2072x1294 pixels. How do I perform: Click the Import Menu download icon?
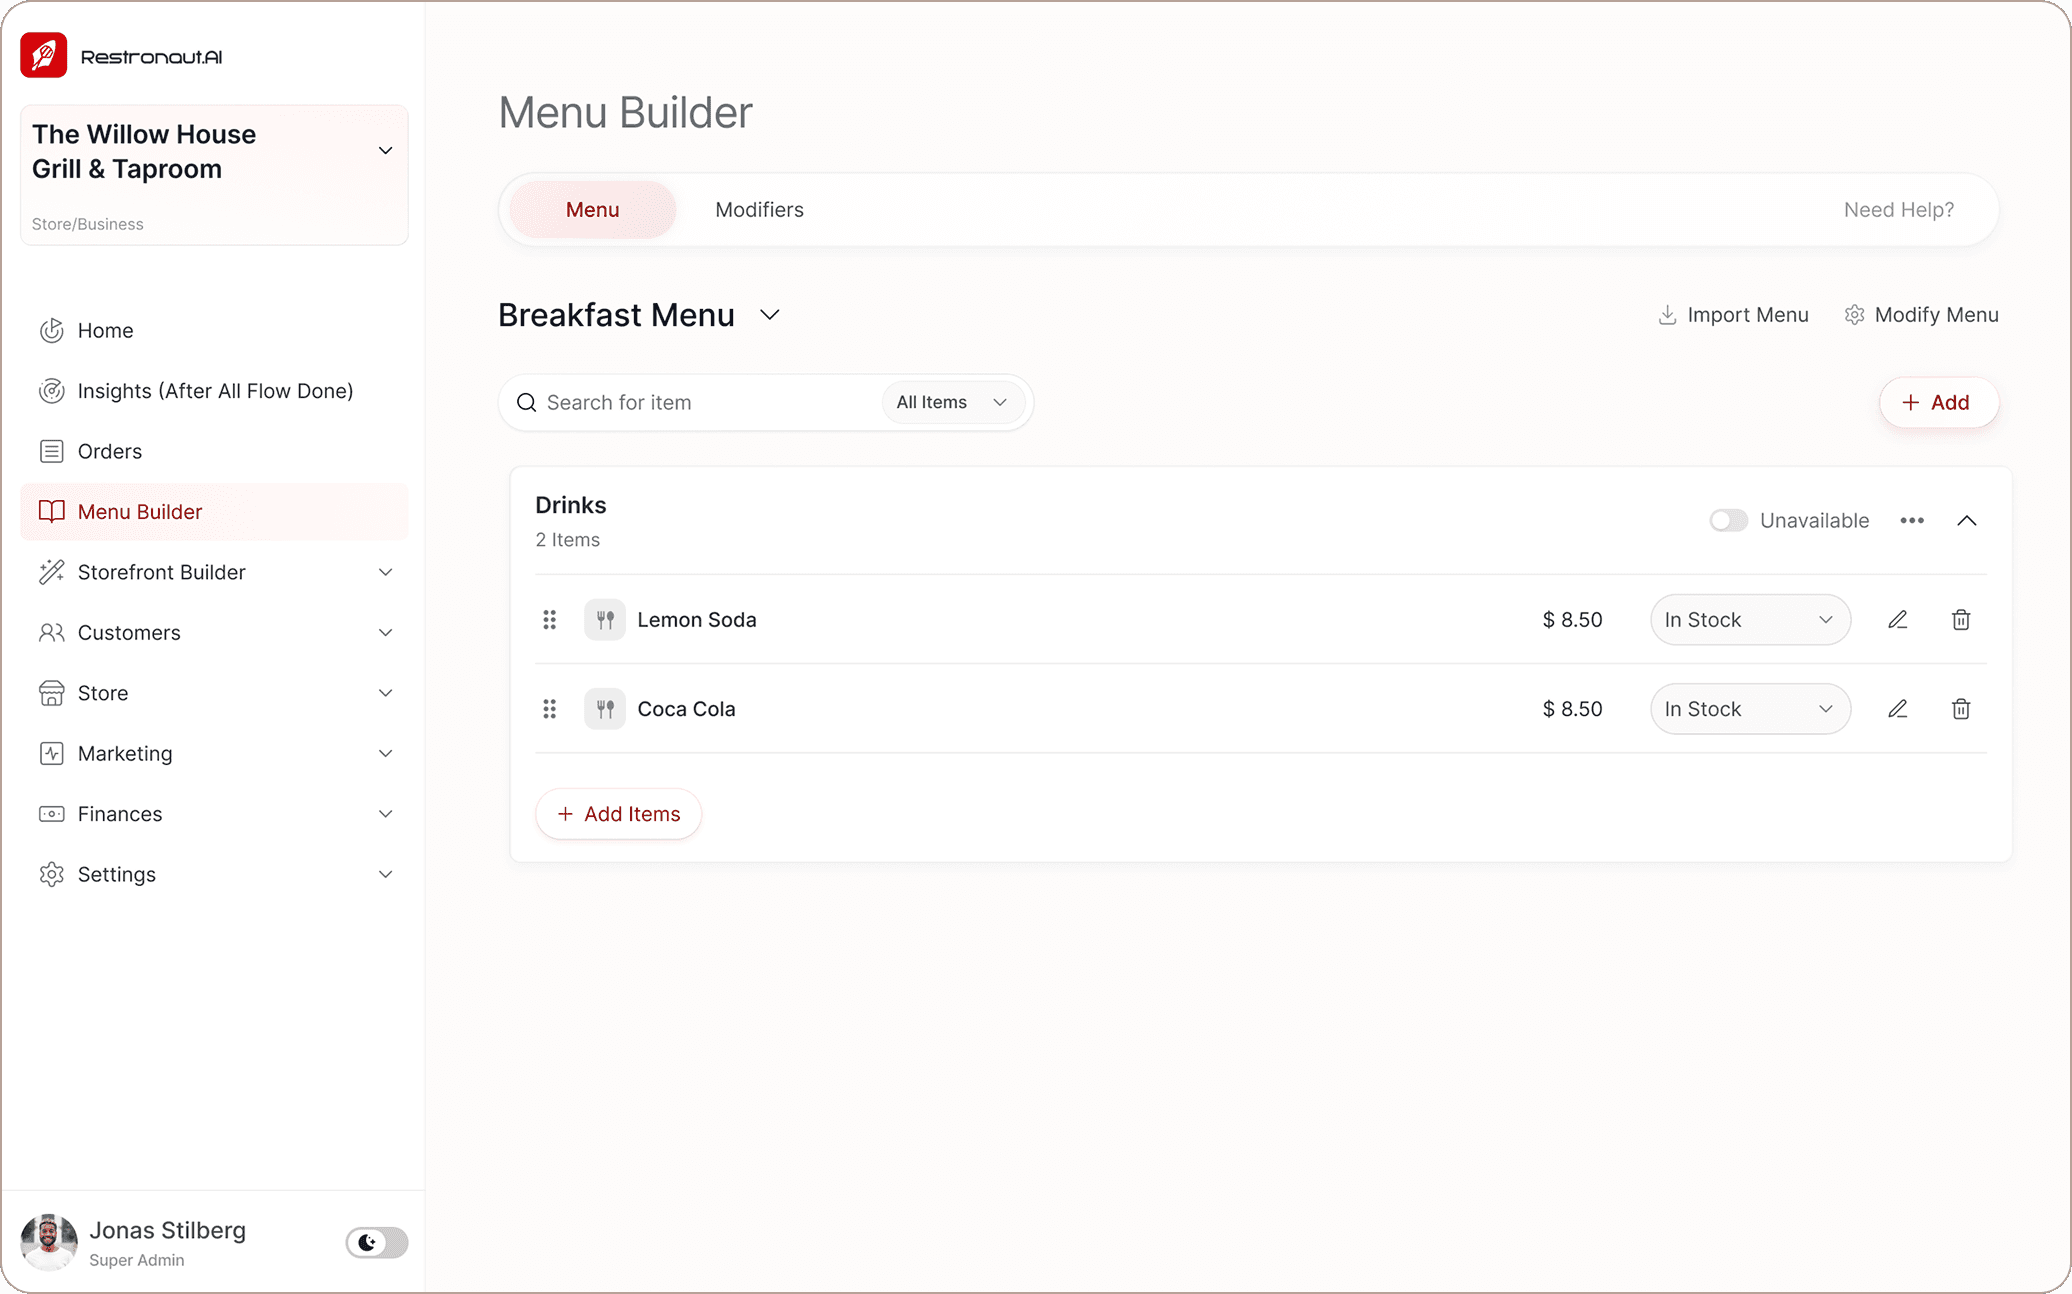click(1667, 315)
